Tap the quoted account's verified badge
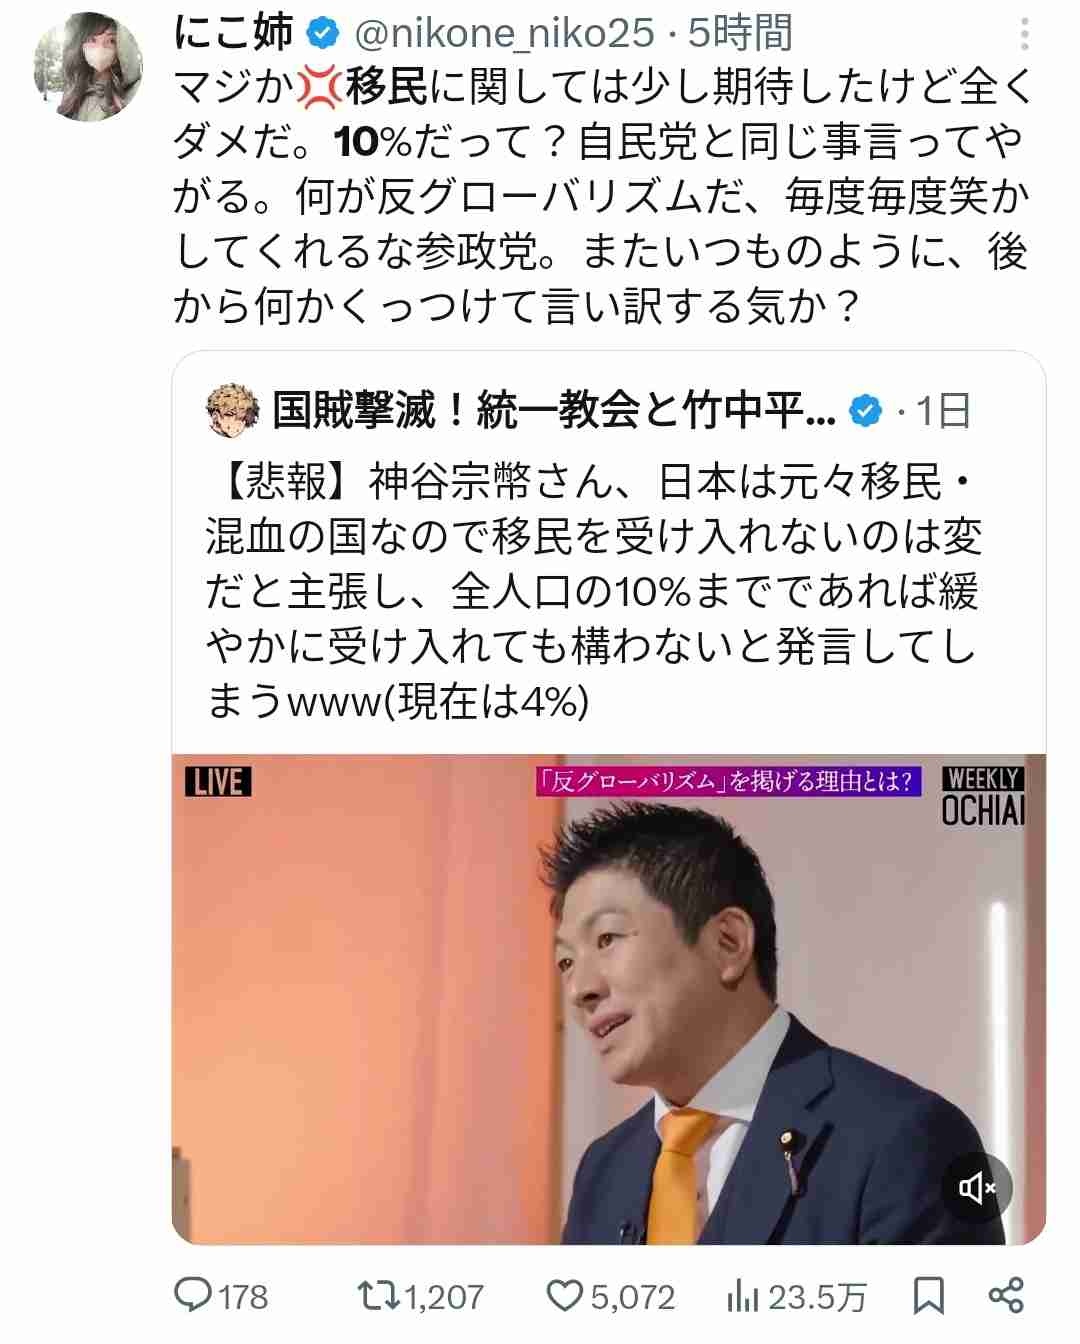The image size is (1080, 1344). (867, 410)
